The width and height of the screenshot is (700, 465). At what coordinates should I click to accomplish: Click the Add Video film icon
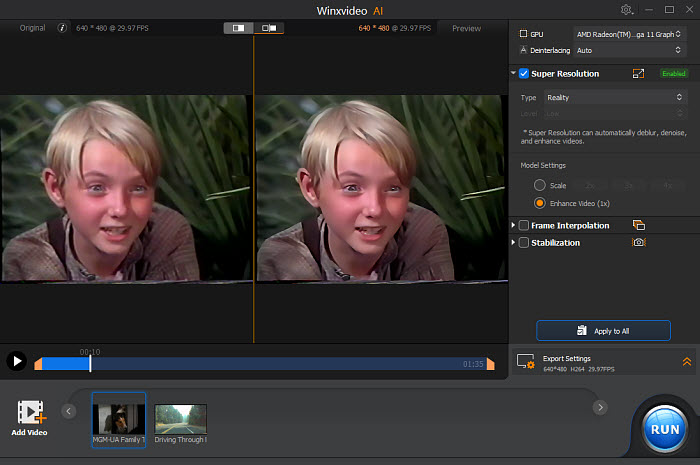click(x=31, y=412)
